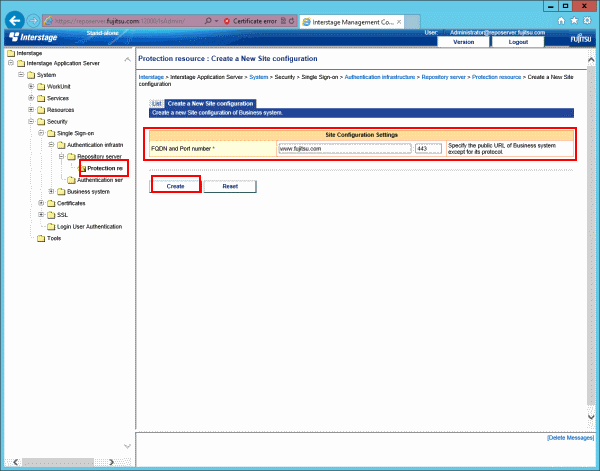Expand the Certificates tree node
Screen dimensions: 600x471
[x=41, y=203]
